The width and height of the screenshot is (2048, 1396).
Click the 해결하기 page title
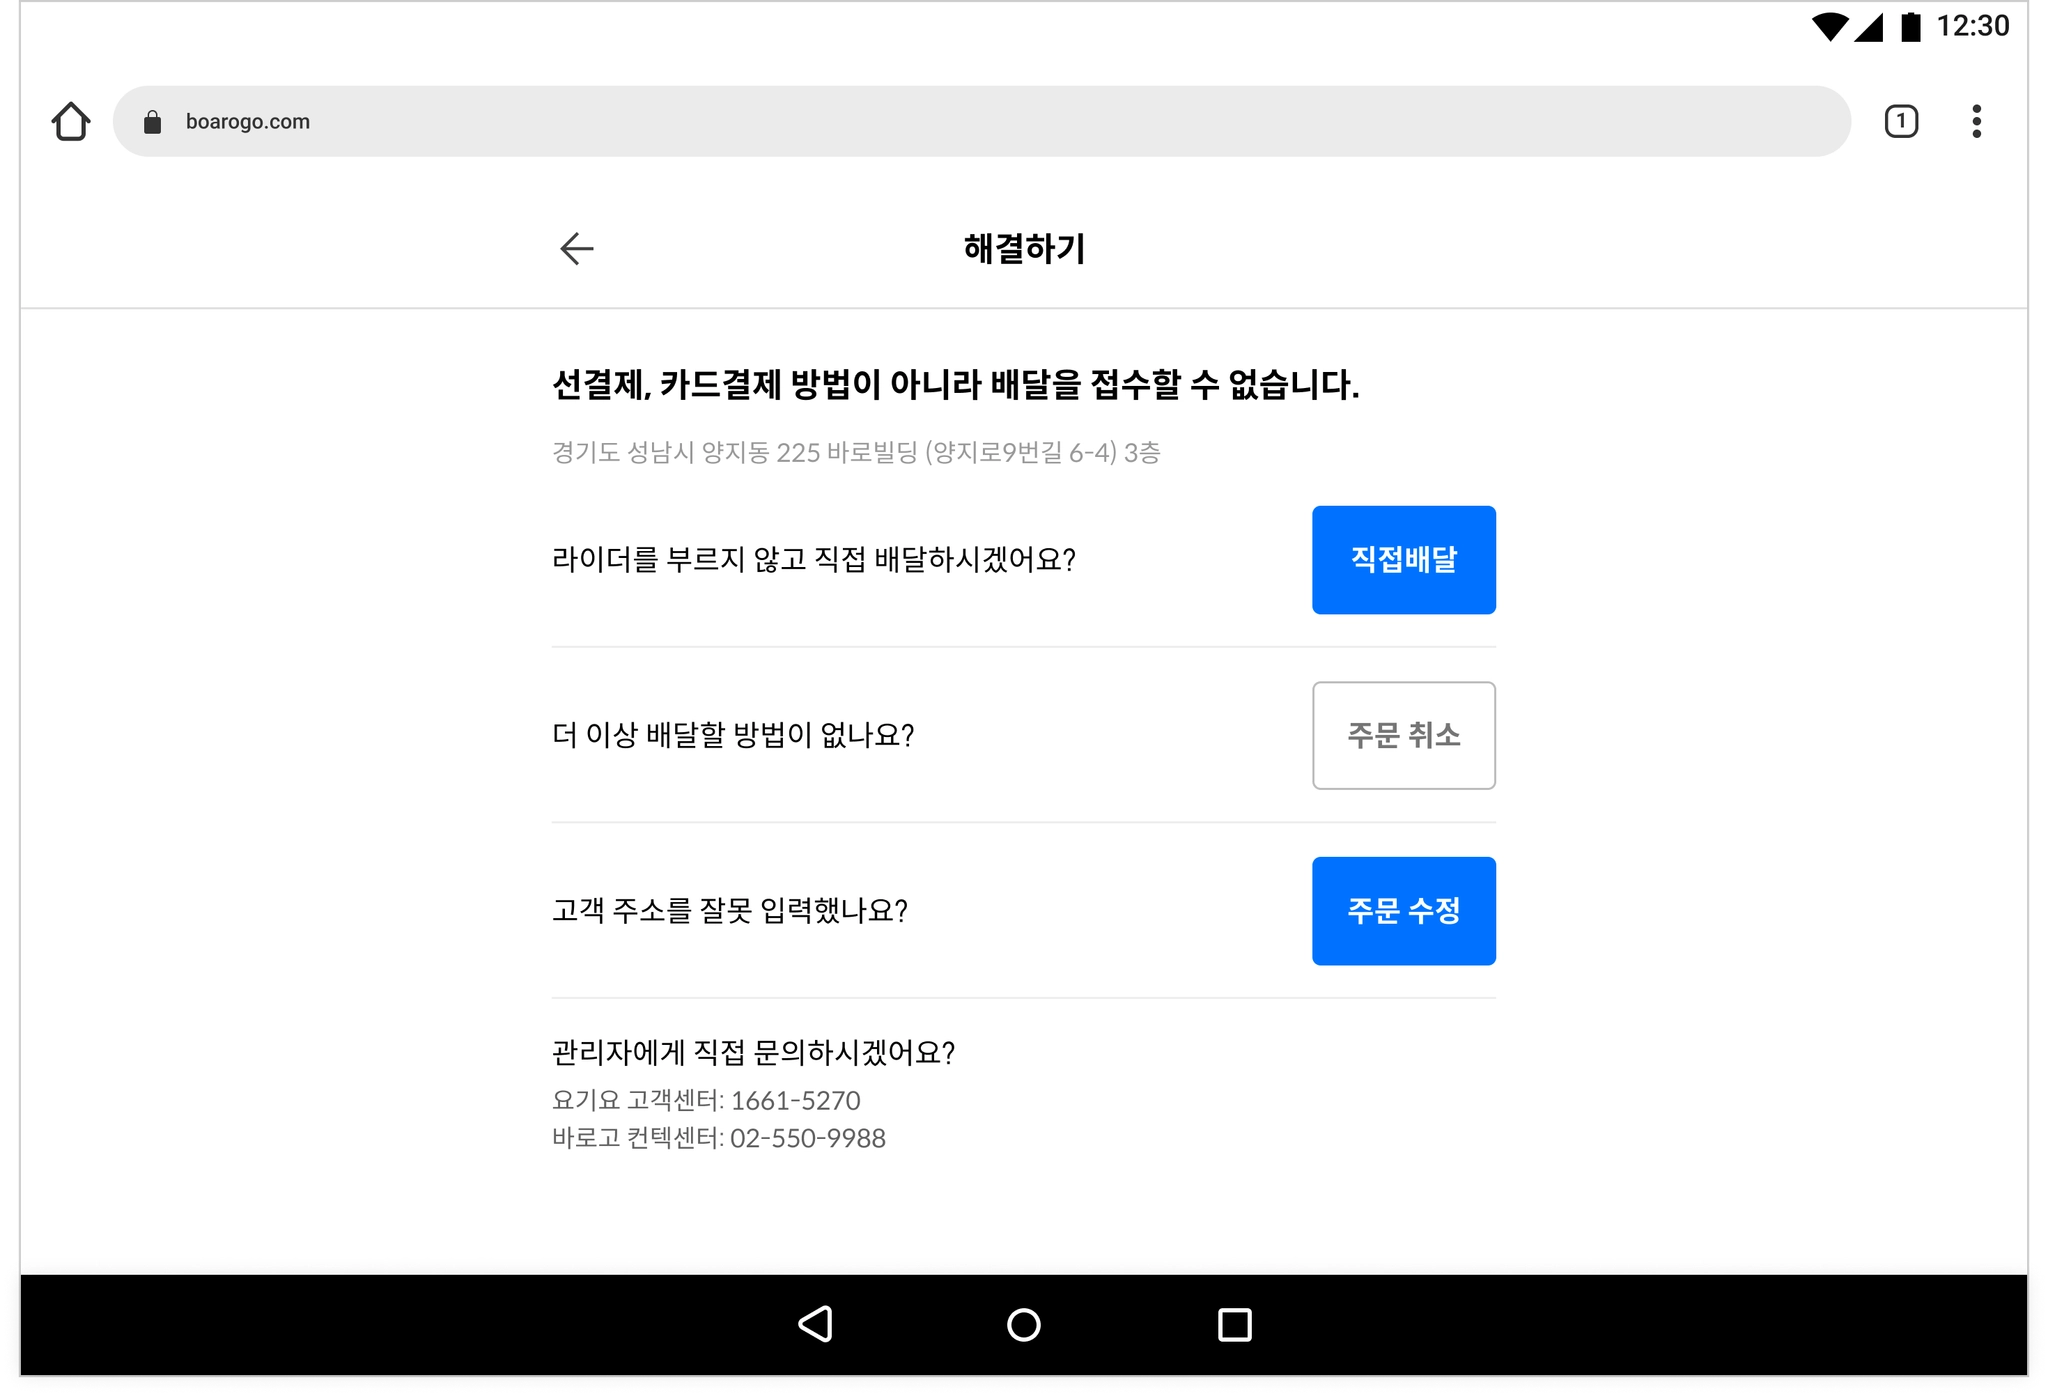(x=1024, y=248)
